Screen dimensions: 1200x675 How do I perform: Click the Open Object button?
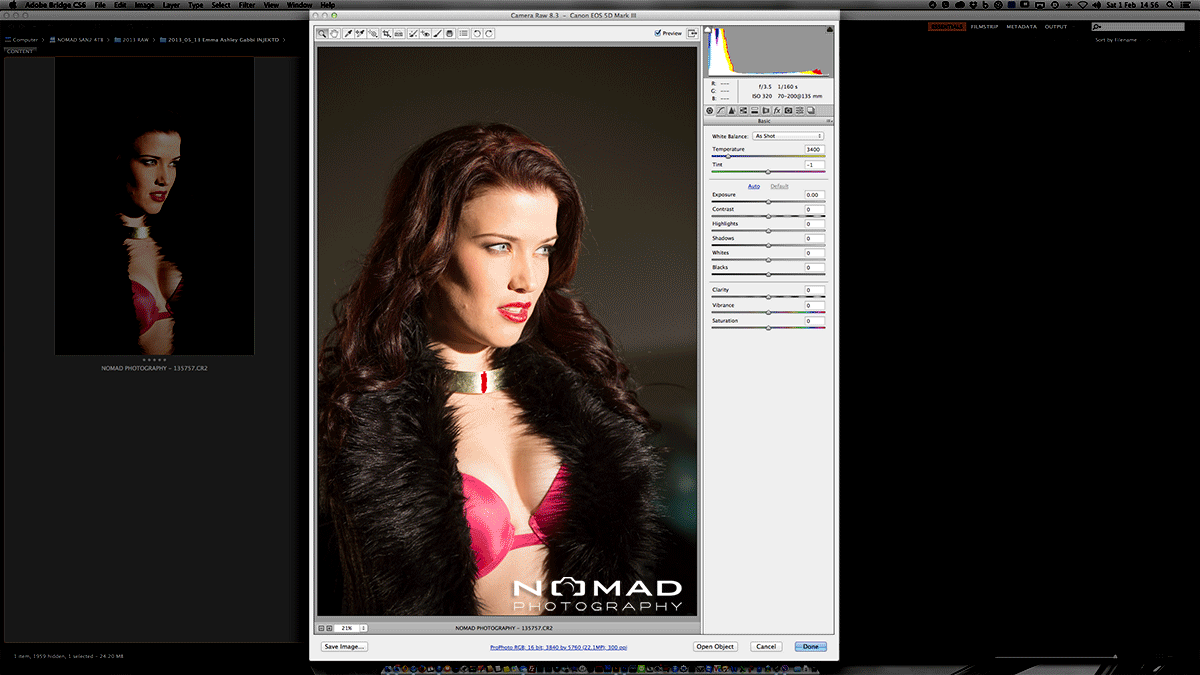(715, 647)
